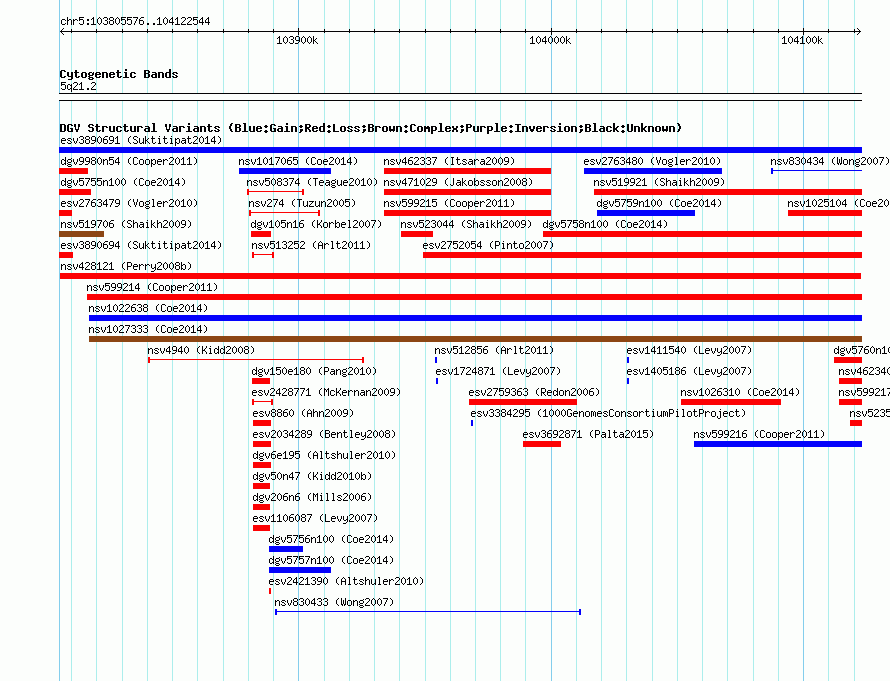Pick the dgv6e195 (Altshuler2010) label
Image resolution: width=890 pixels, height=681 pixels.
[x=324, y=455]
